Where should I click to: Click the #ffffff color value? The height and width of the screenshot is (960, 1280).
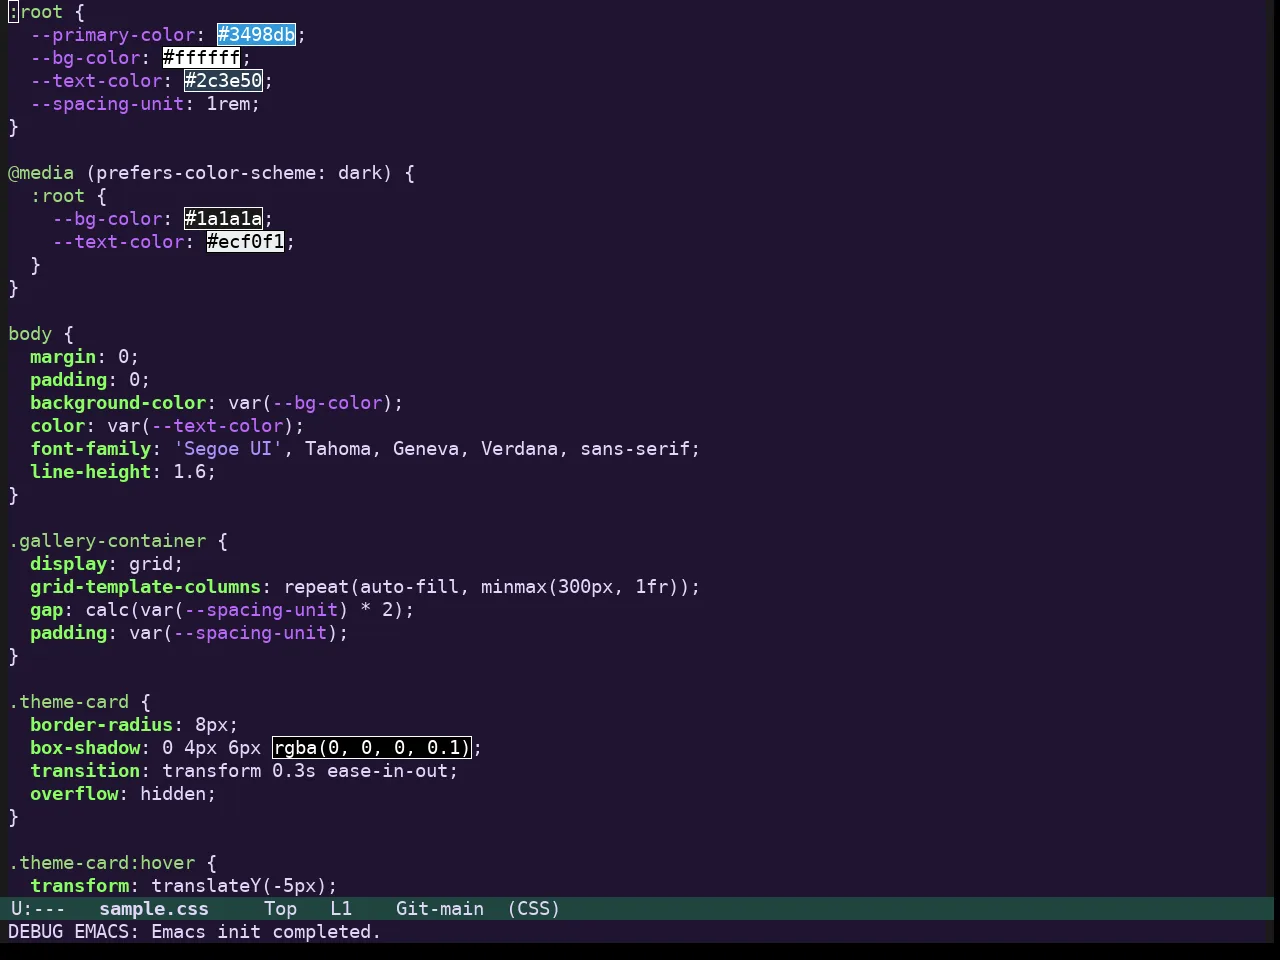(201, 58)
